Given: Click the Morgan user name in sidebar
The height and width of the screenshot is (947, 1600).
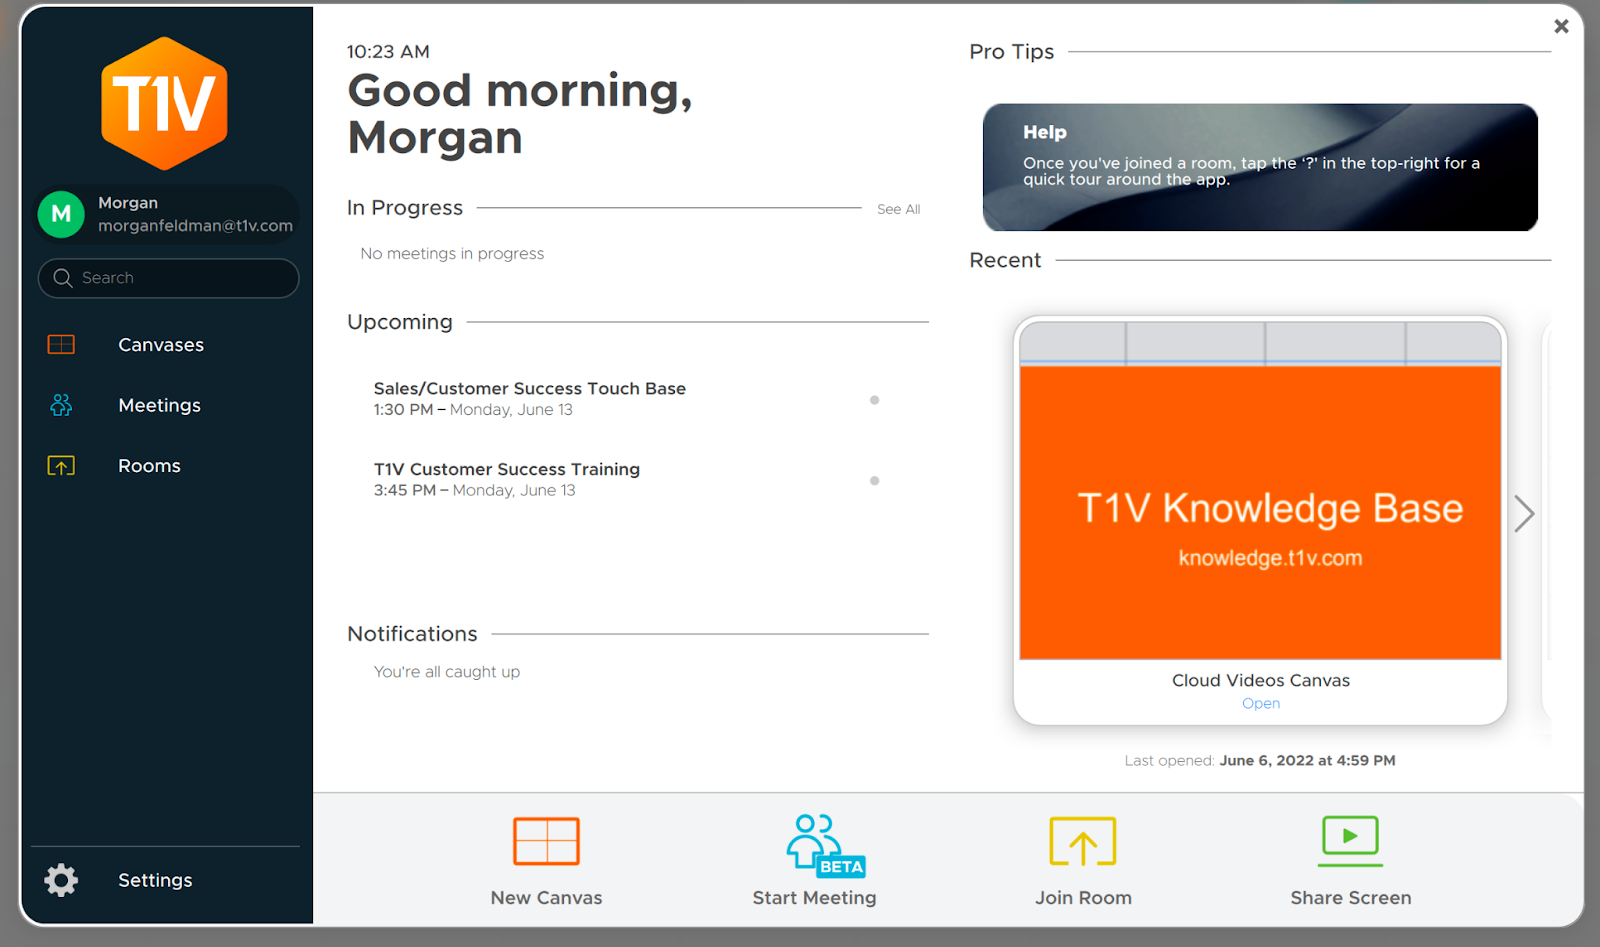Looking at the screenshot, I should pos(128,203).
